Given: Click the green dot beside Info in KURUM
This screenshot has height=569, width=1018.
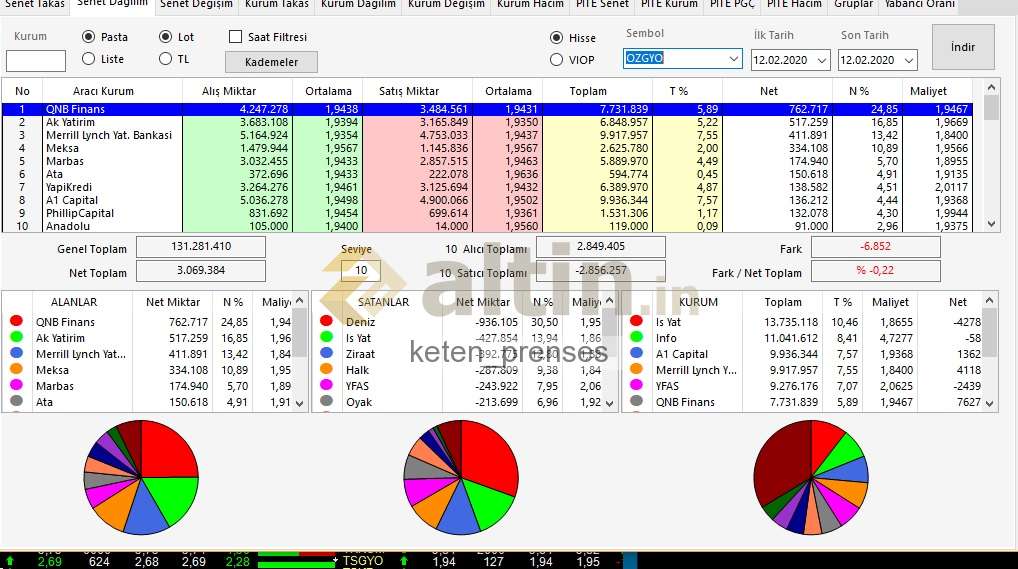Looking at the screenshot, I should (636, 336).
